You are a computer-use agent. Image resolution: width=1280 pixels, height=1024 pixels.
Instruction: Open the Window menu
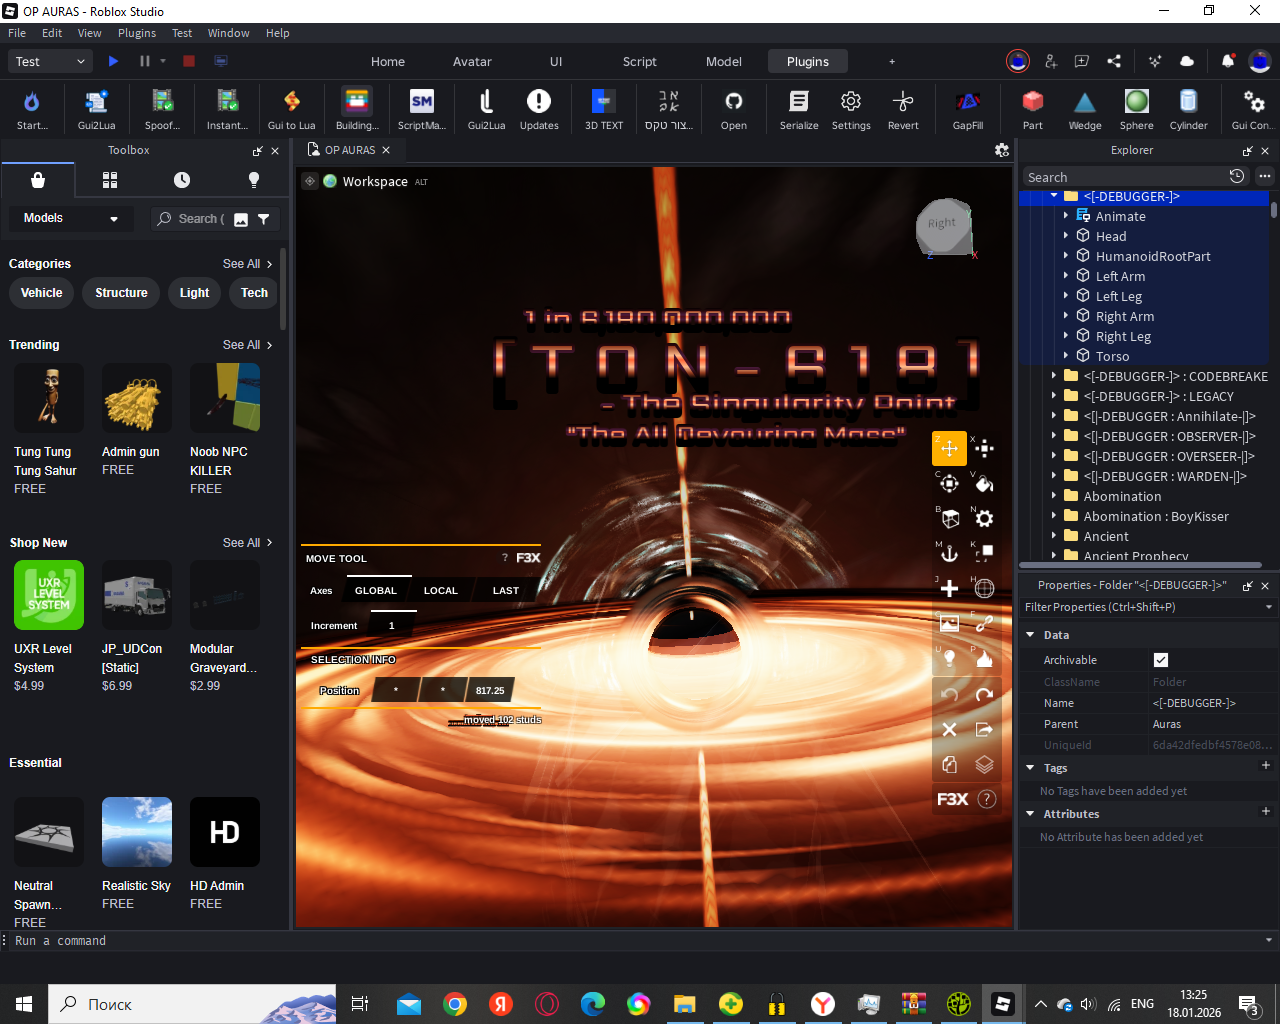(x=228, y=33)
